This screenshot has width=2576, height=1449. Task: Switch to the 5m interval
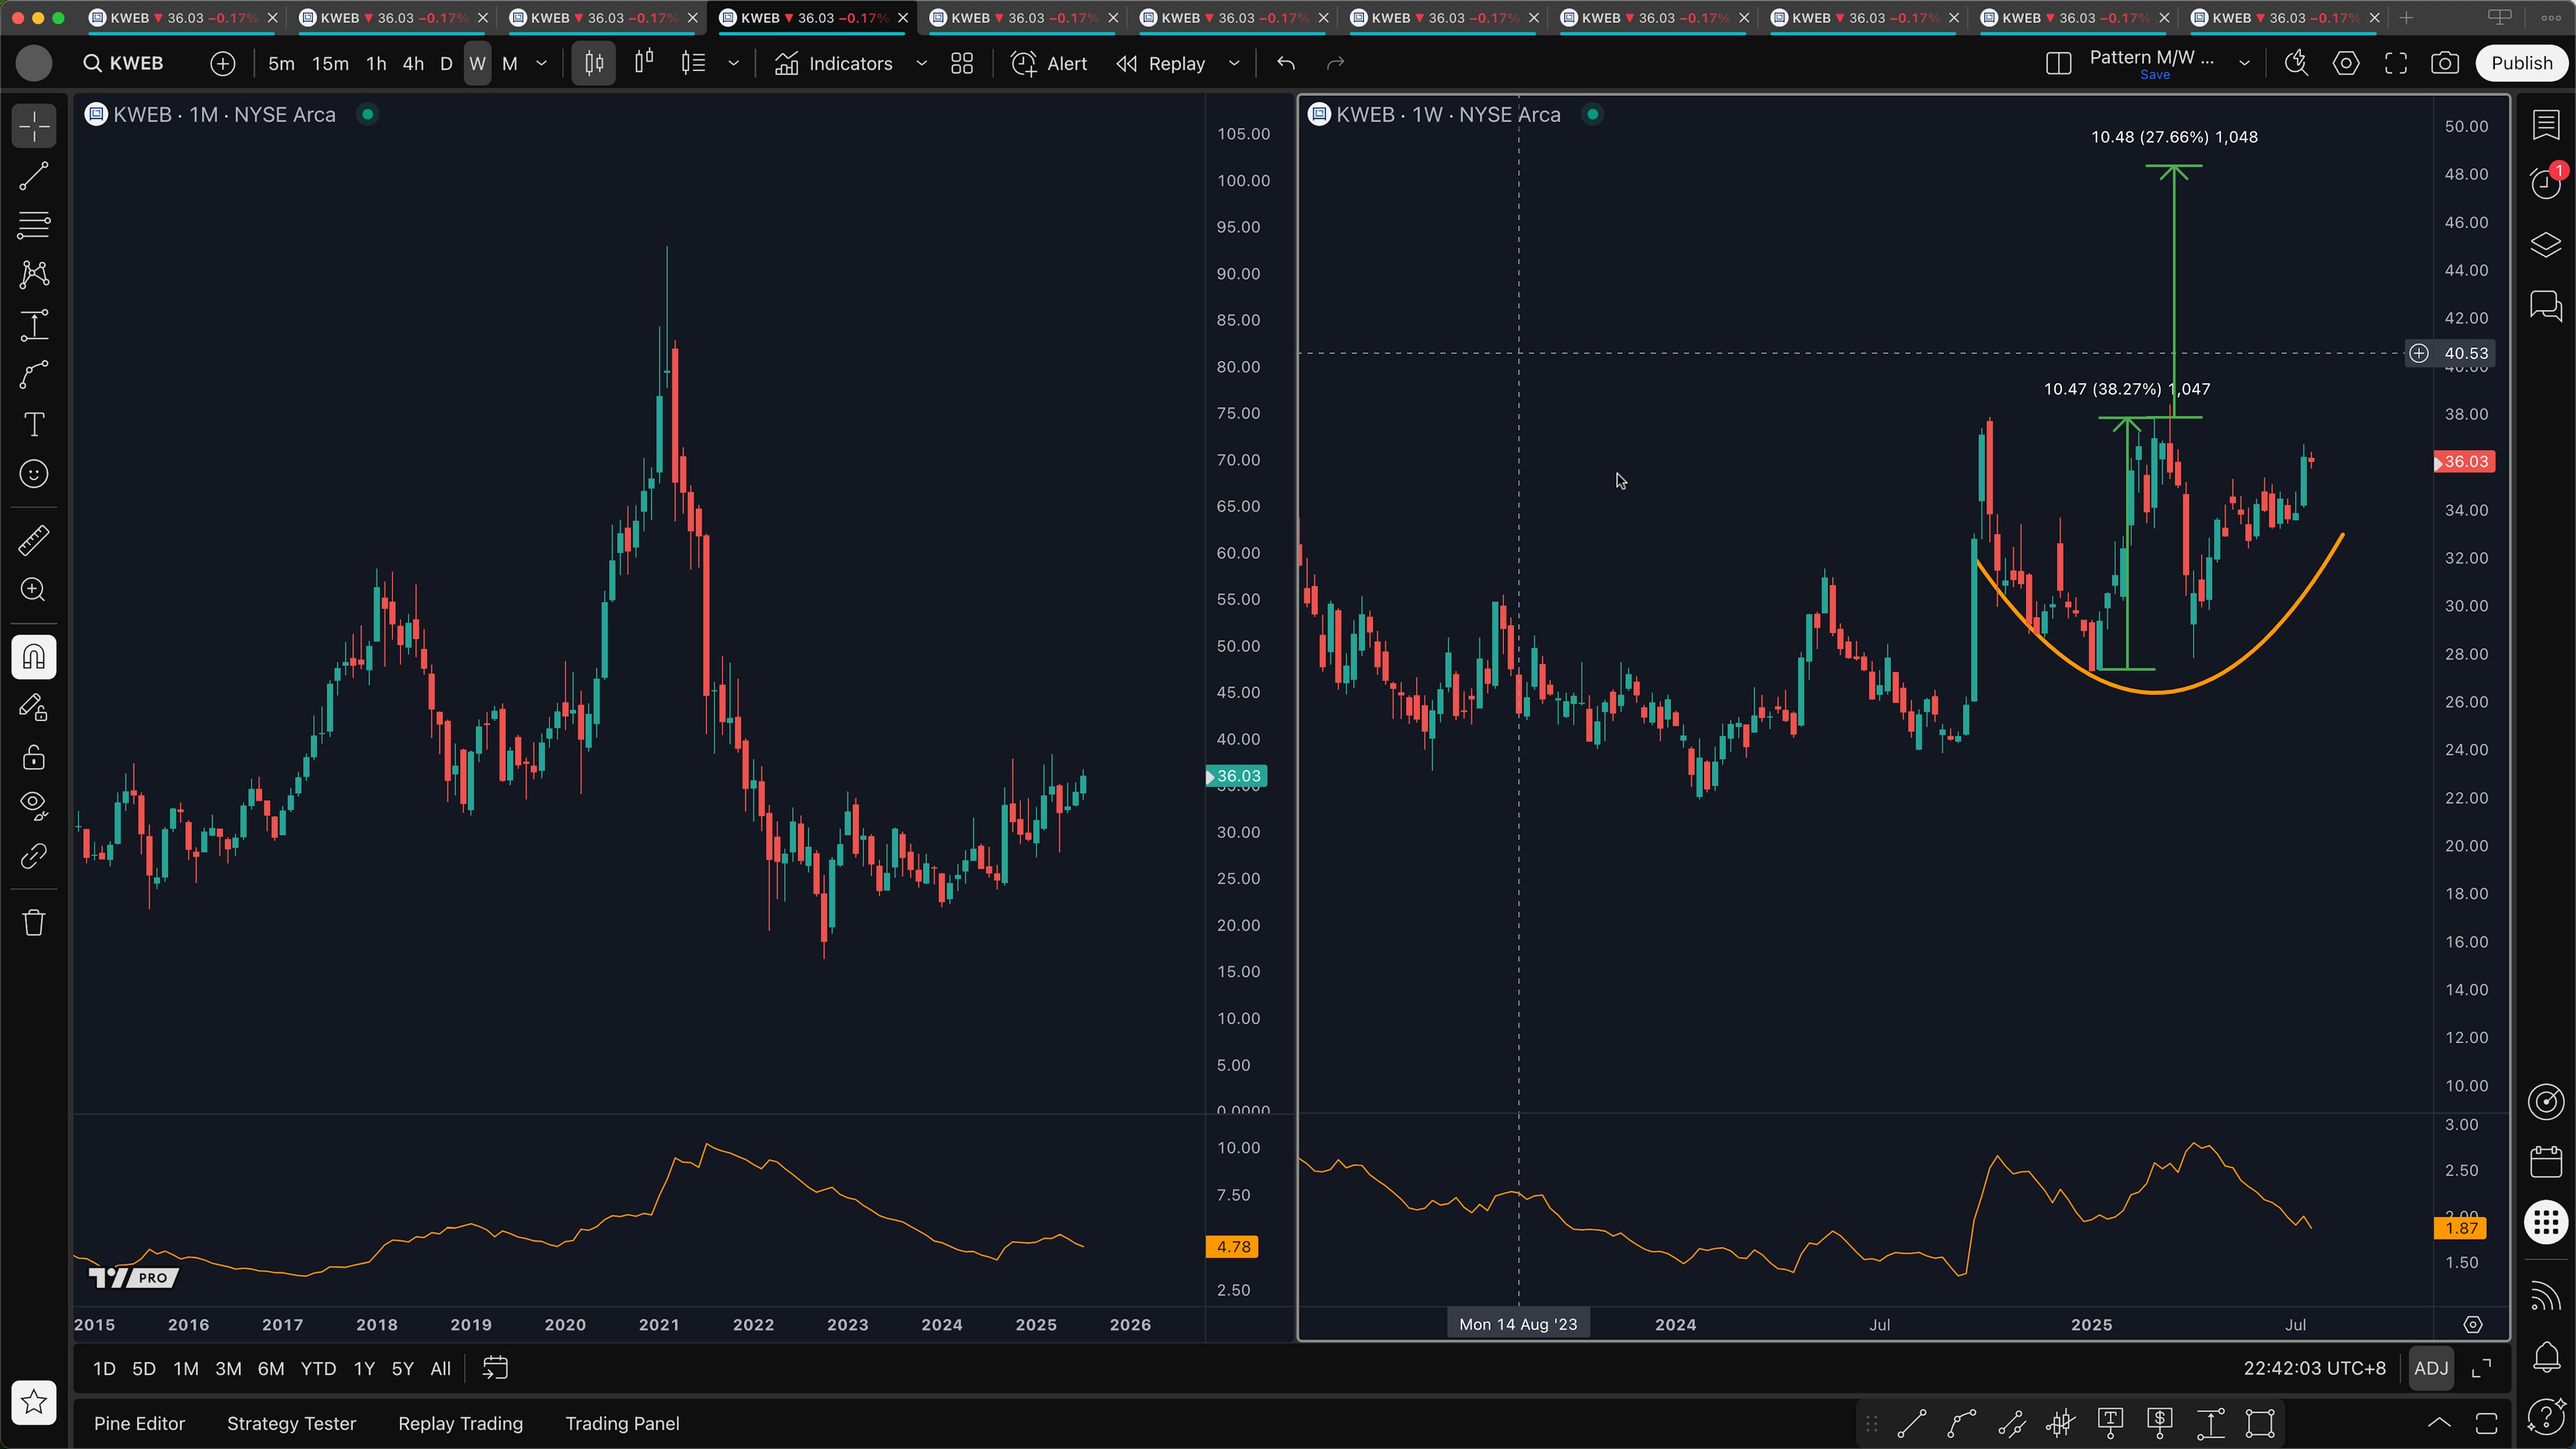tap(281, 63)
